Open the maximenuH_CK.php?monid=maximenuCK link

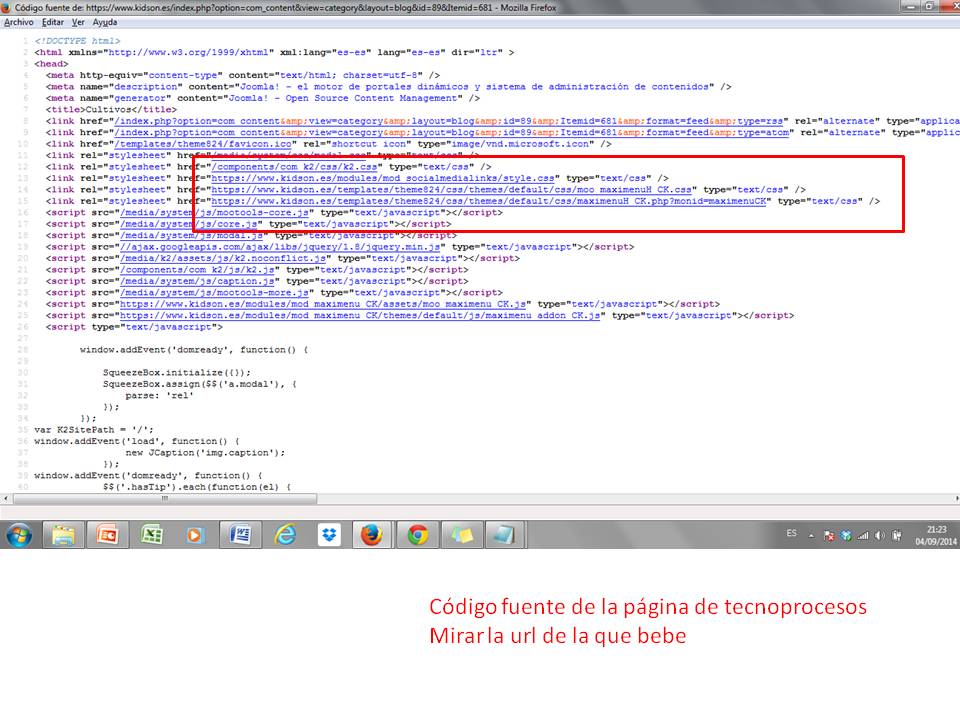(x=489, y=201)
